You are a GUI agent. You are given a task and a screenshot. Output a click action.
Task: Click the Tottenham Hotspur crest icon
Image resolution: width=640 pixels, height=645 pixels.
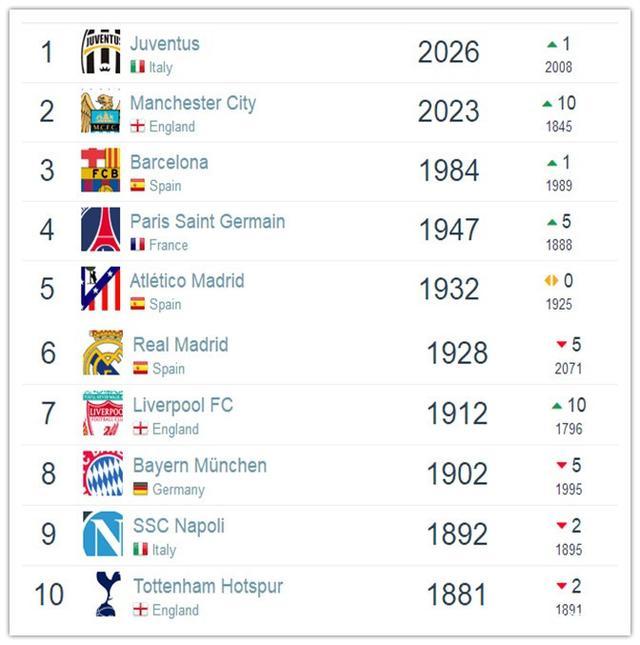click(103, 594)
